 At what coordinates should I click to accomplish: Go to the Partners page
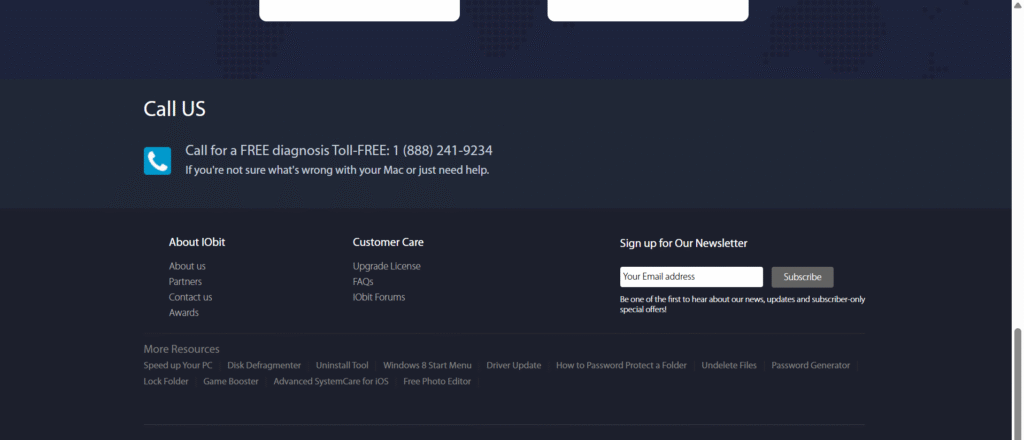[185, 282]
